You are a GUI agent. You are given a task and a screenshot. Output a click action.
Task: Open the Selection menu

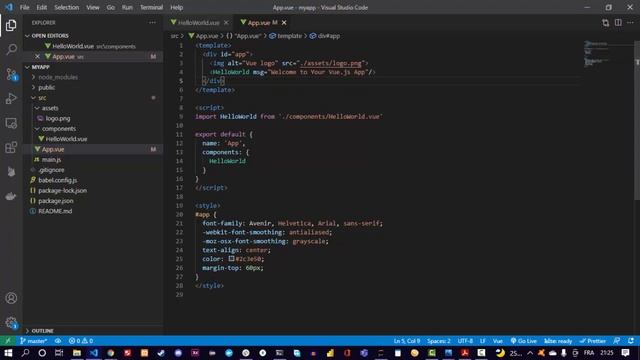click(67, 7)
